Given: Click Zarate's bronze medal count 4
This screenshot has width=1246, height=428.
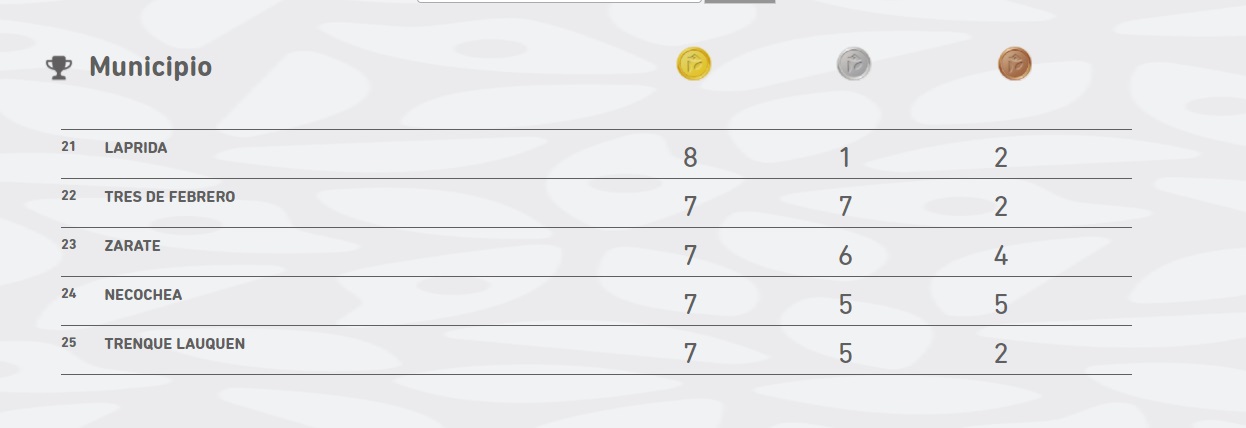Looking at the screenshot, I should tap(1001, 256).
